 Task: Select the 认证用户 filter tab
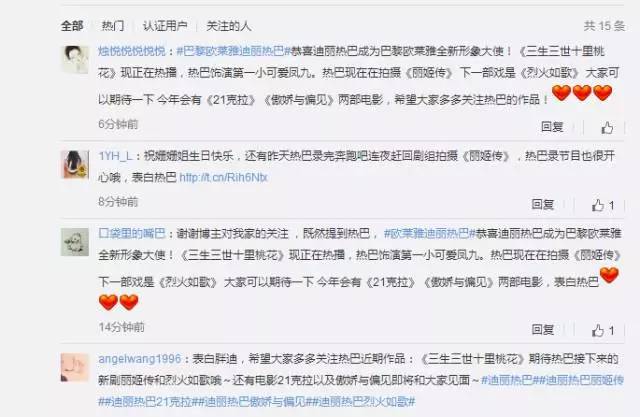pyautogui.click(x=165, y=26)
